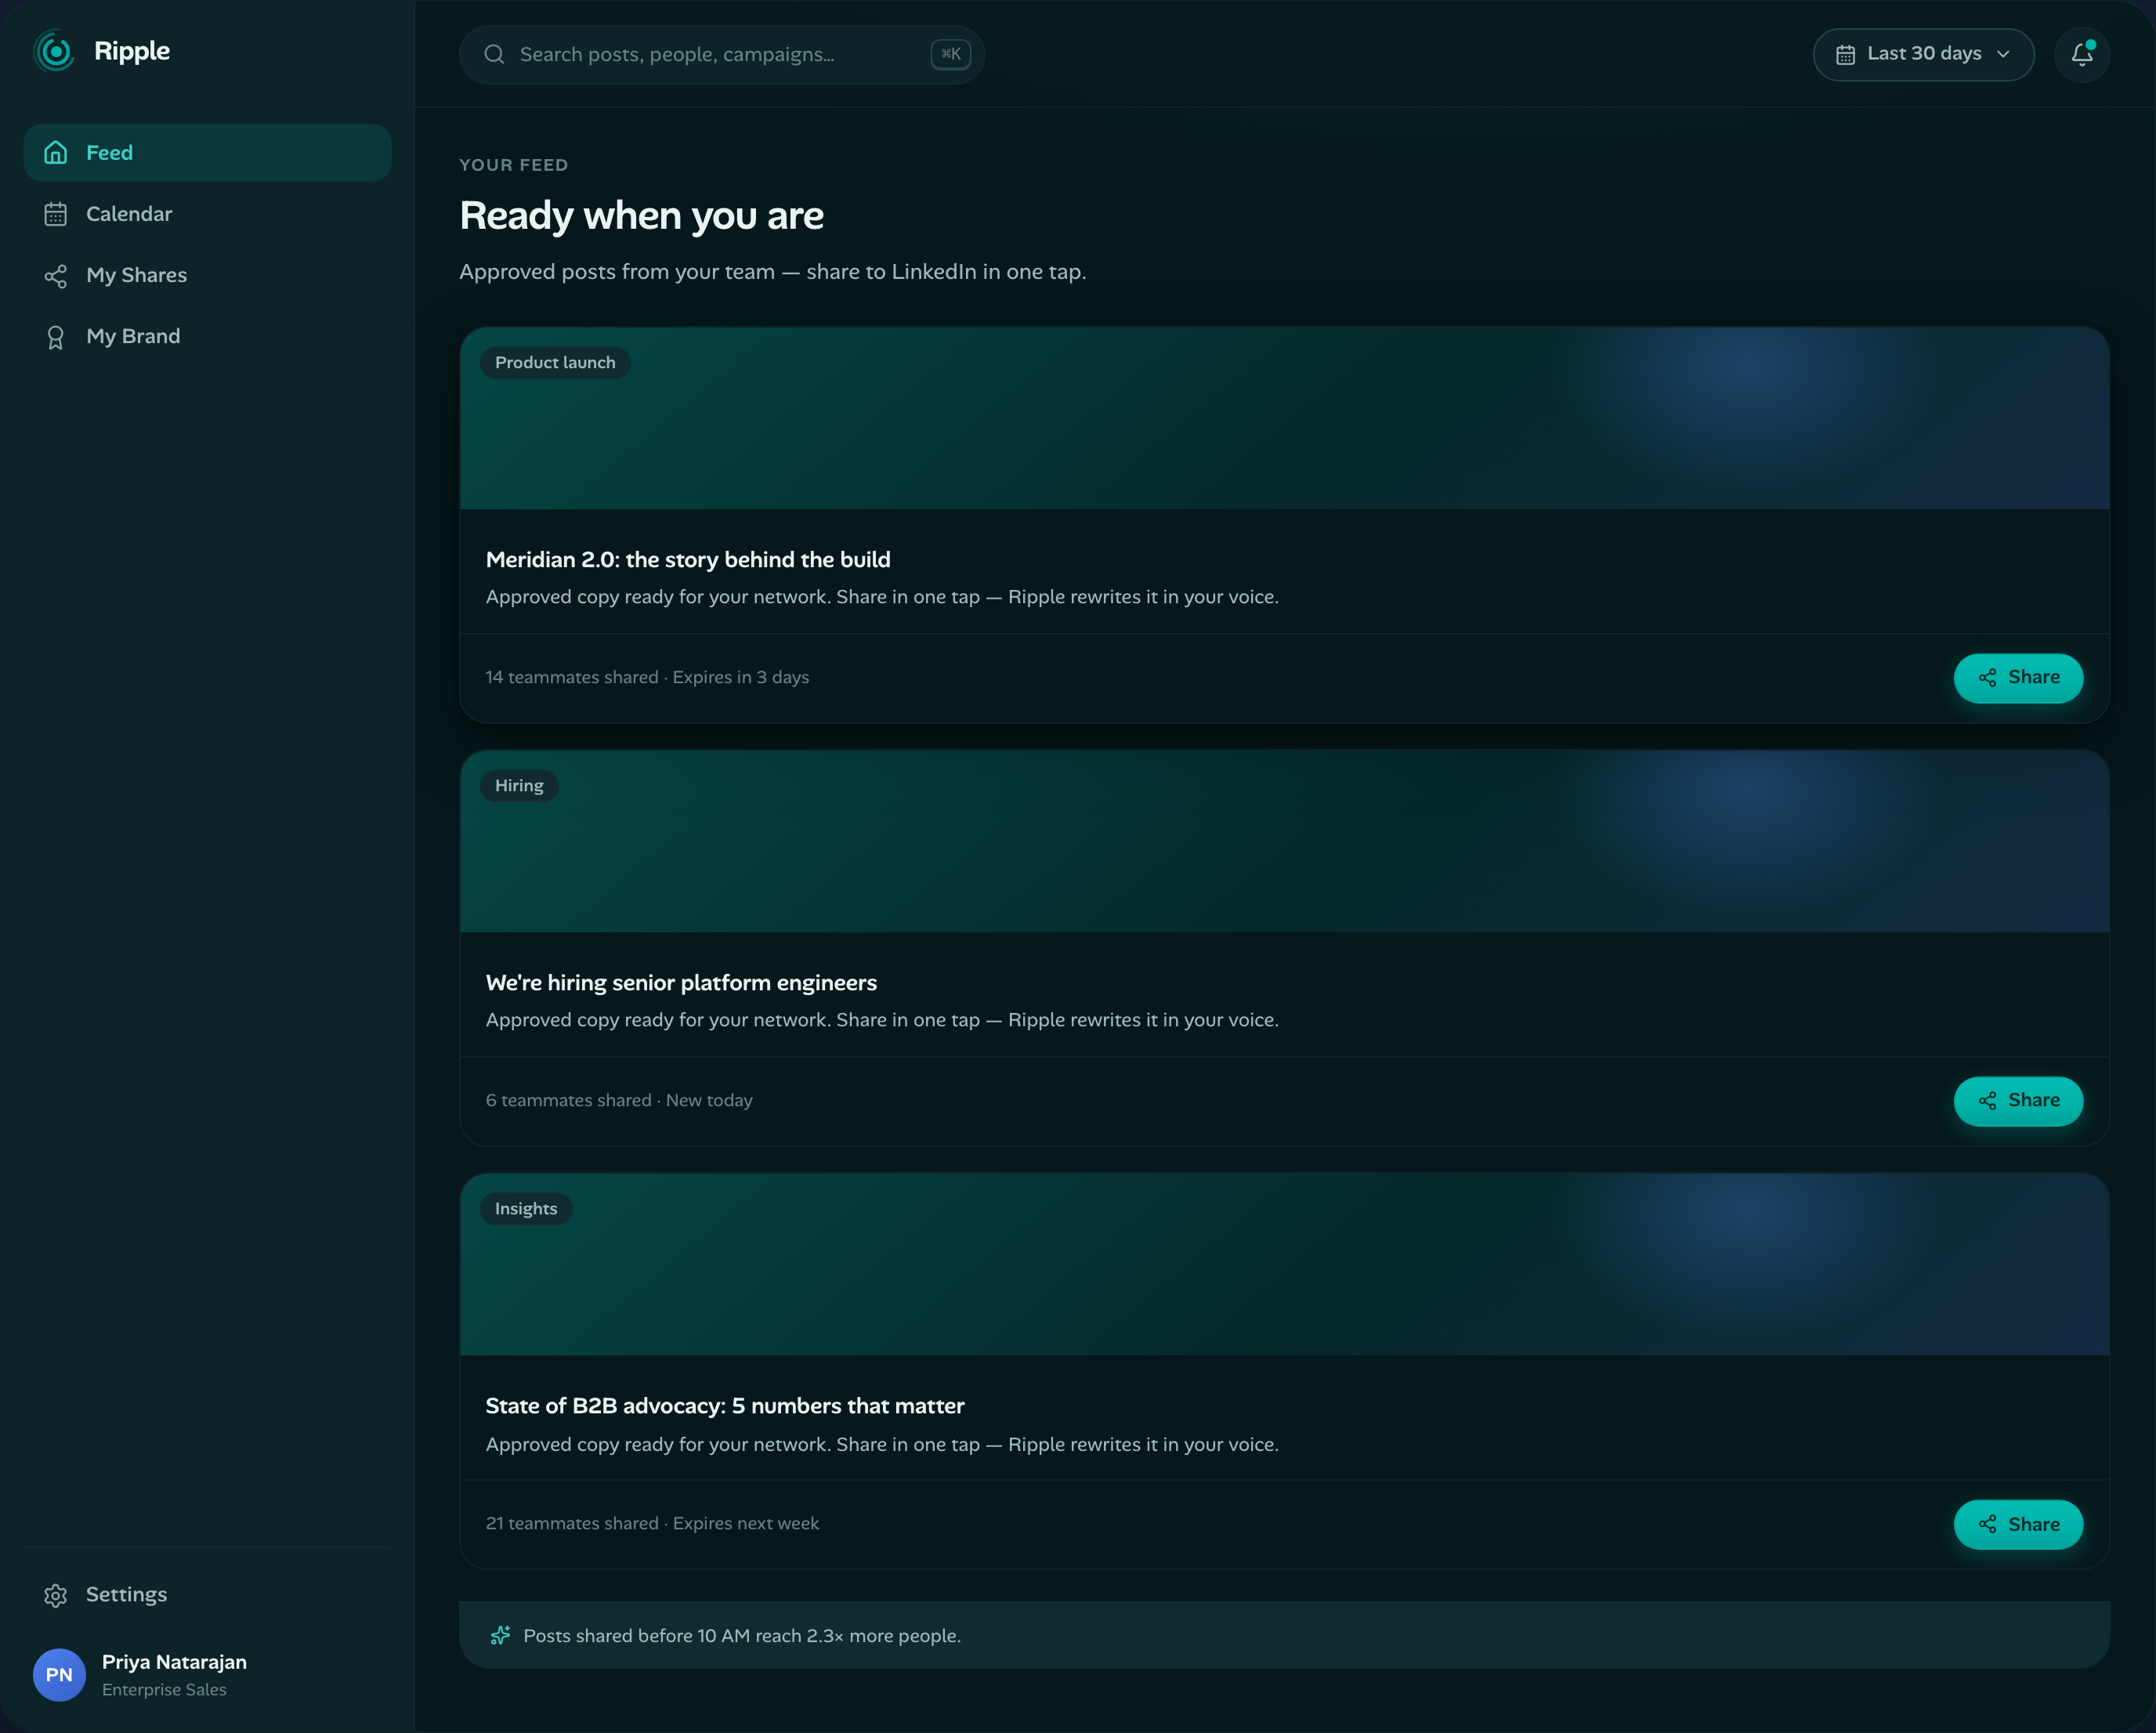Click the Calendar sidebar icon

coord(56,214)
